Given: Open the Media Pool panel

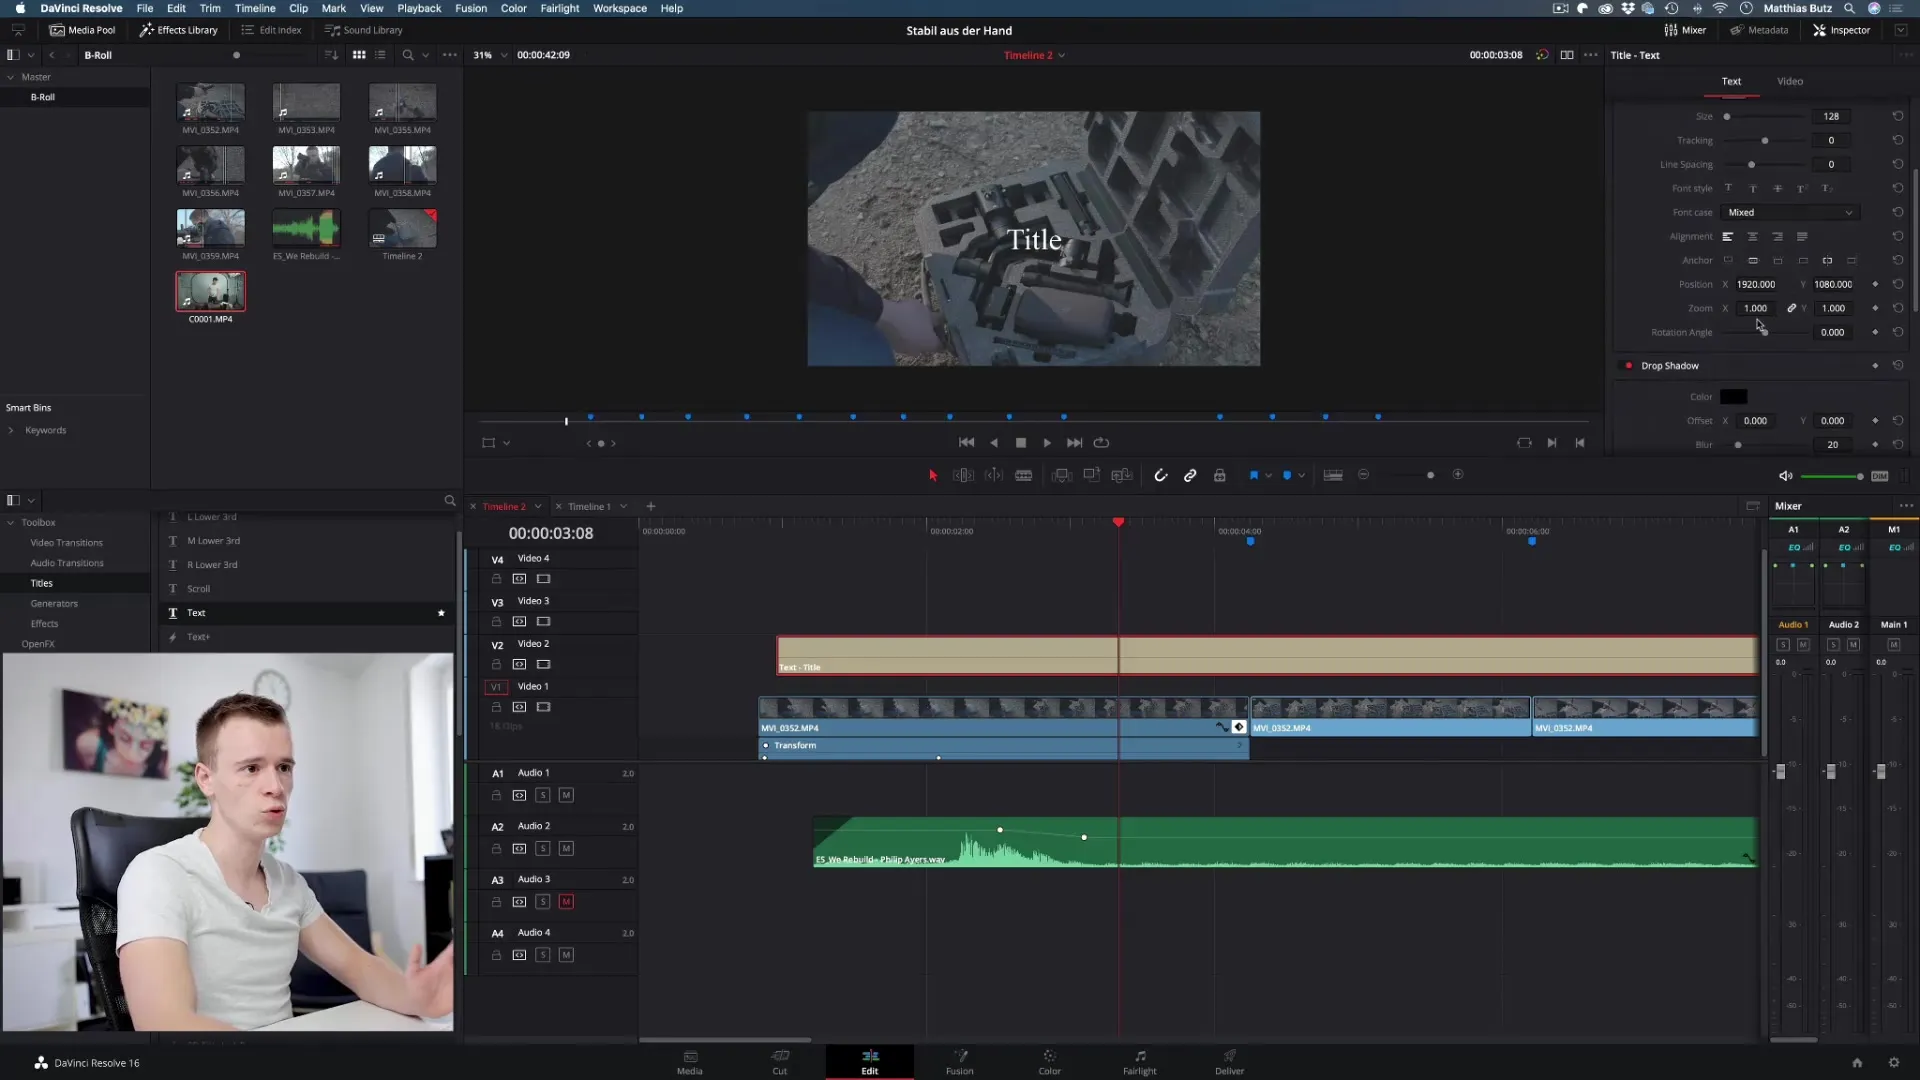Looking at the screenshot, I should point(83,30).
